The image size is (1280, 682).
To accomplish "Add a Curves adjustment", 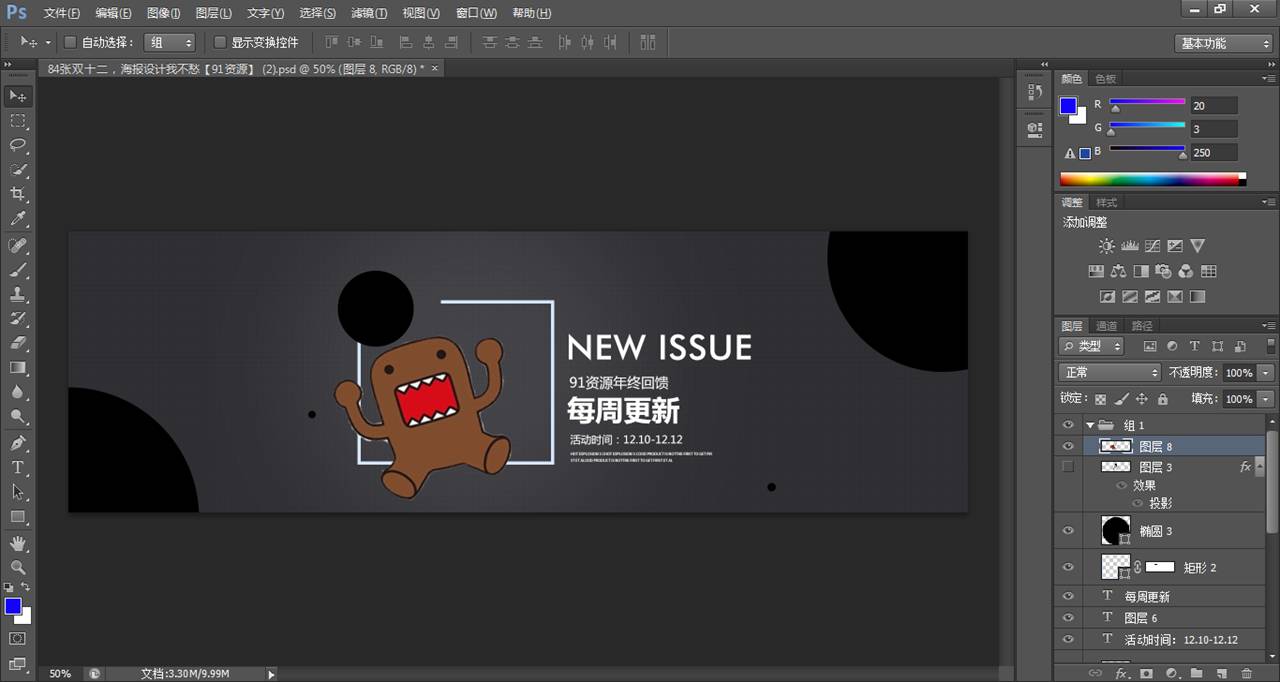I will (1152, 246).
